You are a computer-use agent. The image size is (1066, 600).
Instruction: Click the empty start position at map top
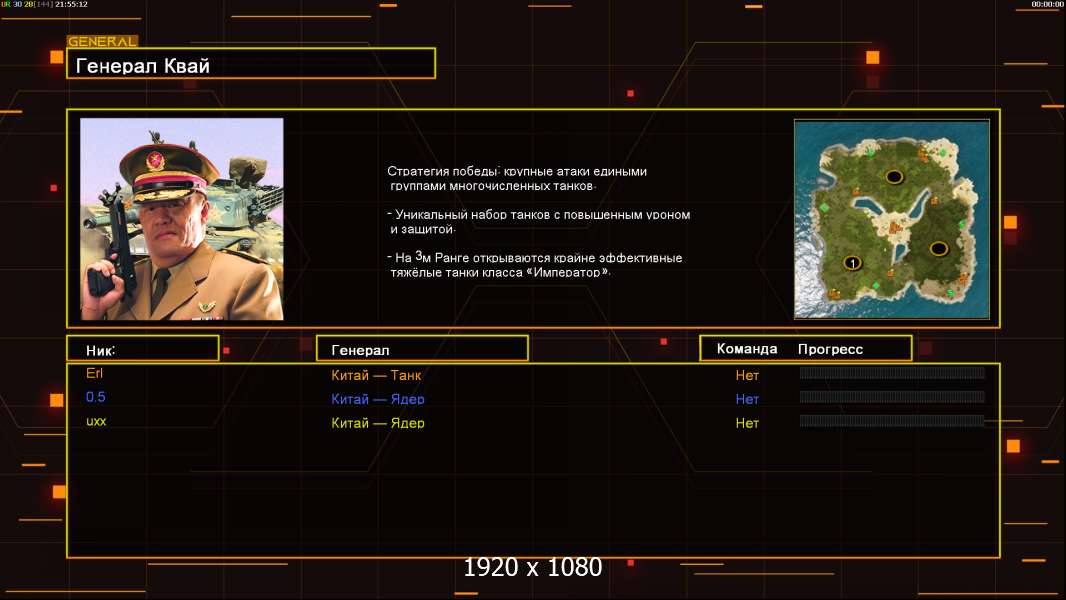pyautogui.click(x=893, y=177)
